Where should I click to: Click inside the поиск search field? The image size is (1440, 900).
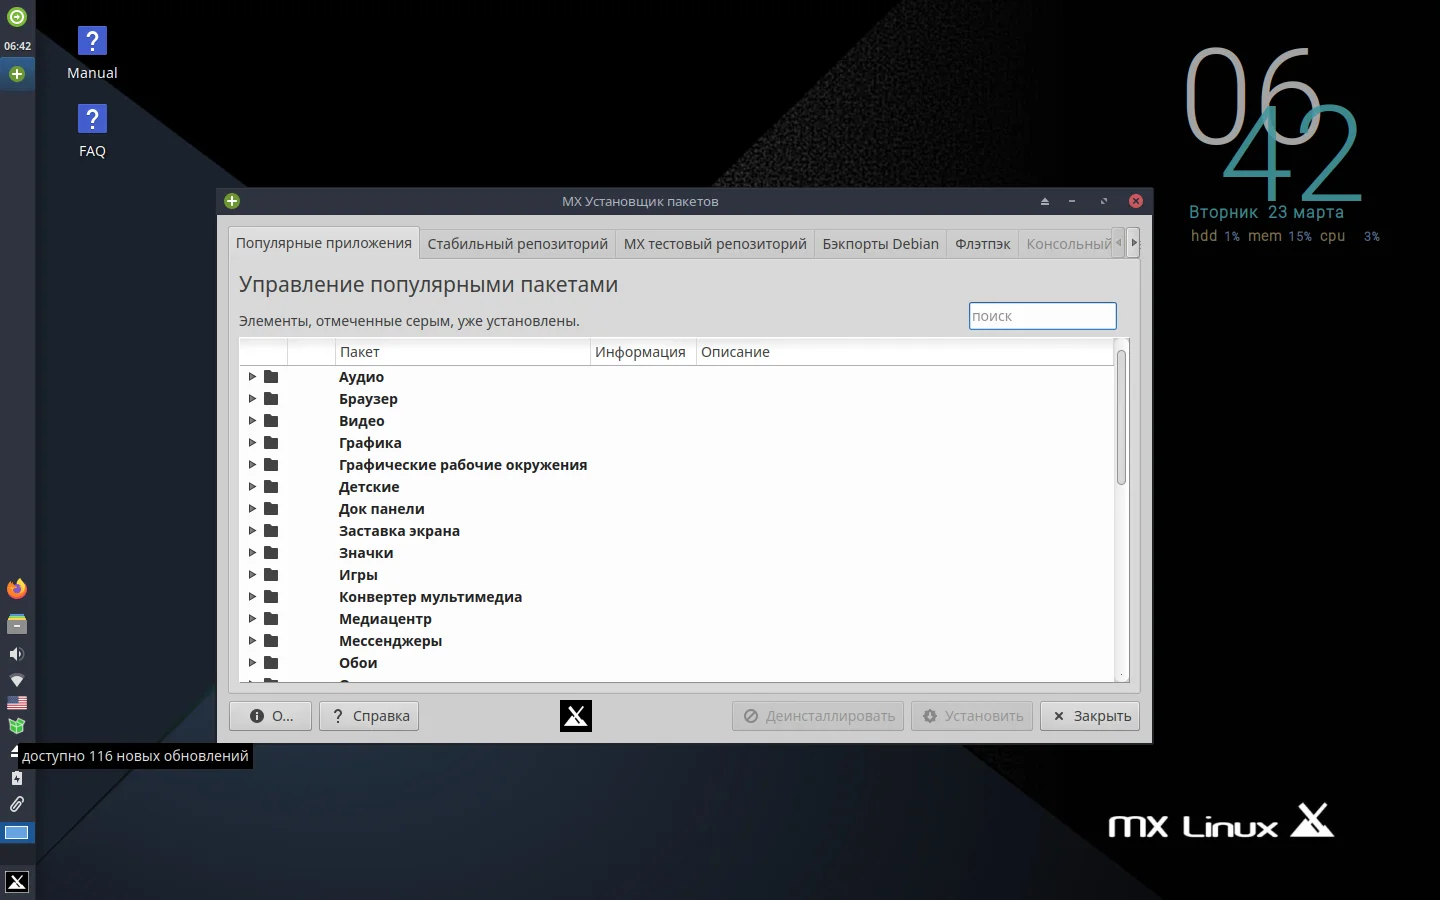(1042, 316)
